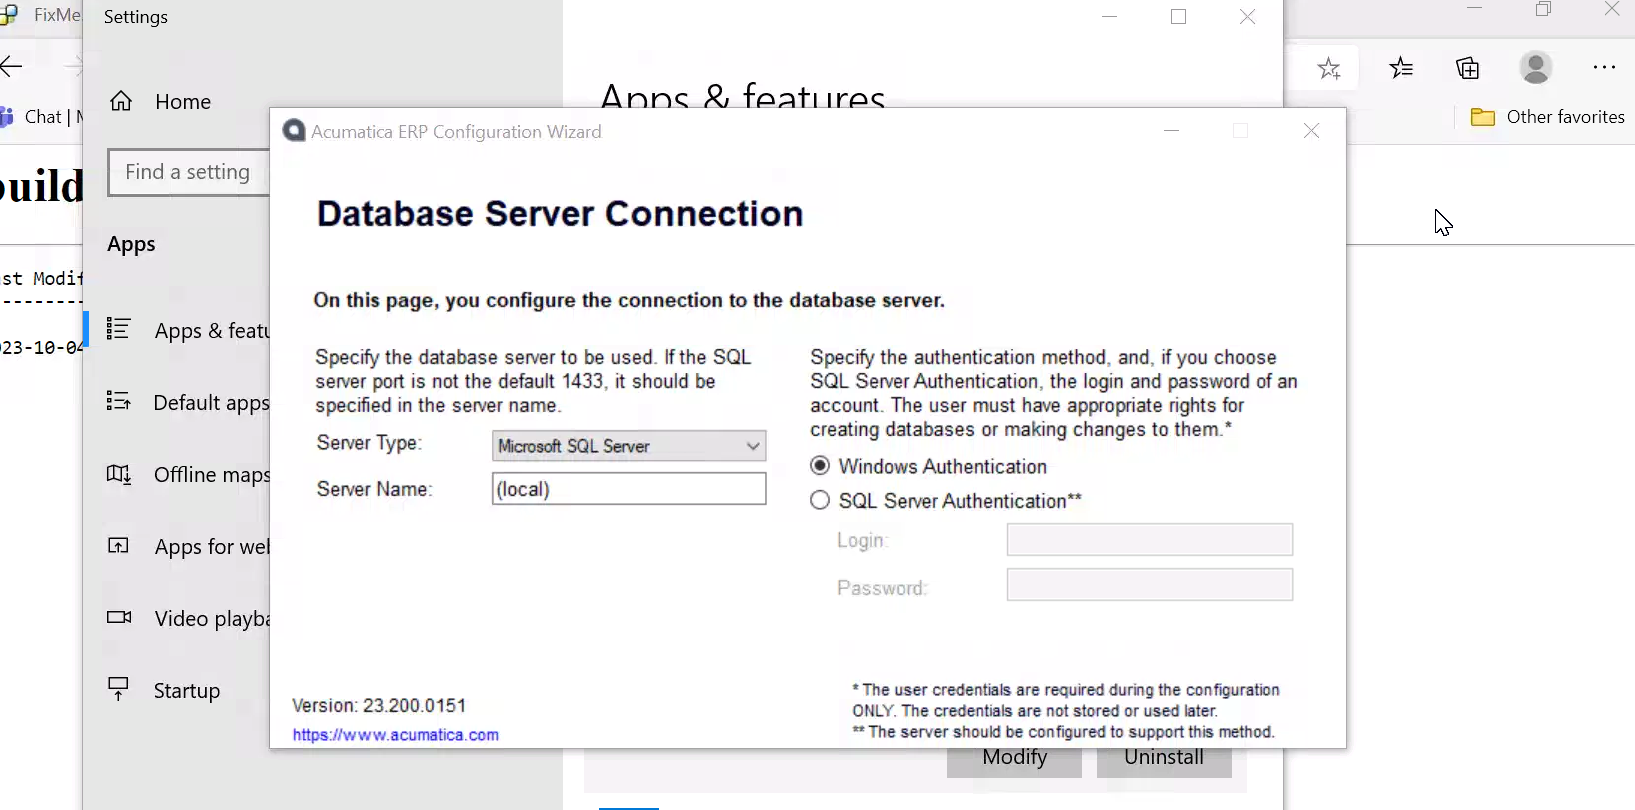Open Default apps settings page
This screenshot has height=810, width=1635.
click(212, 403)
